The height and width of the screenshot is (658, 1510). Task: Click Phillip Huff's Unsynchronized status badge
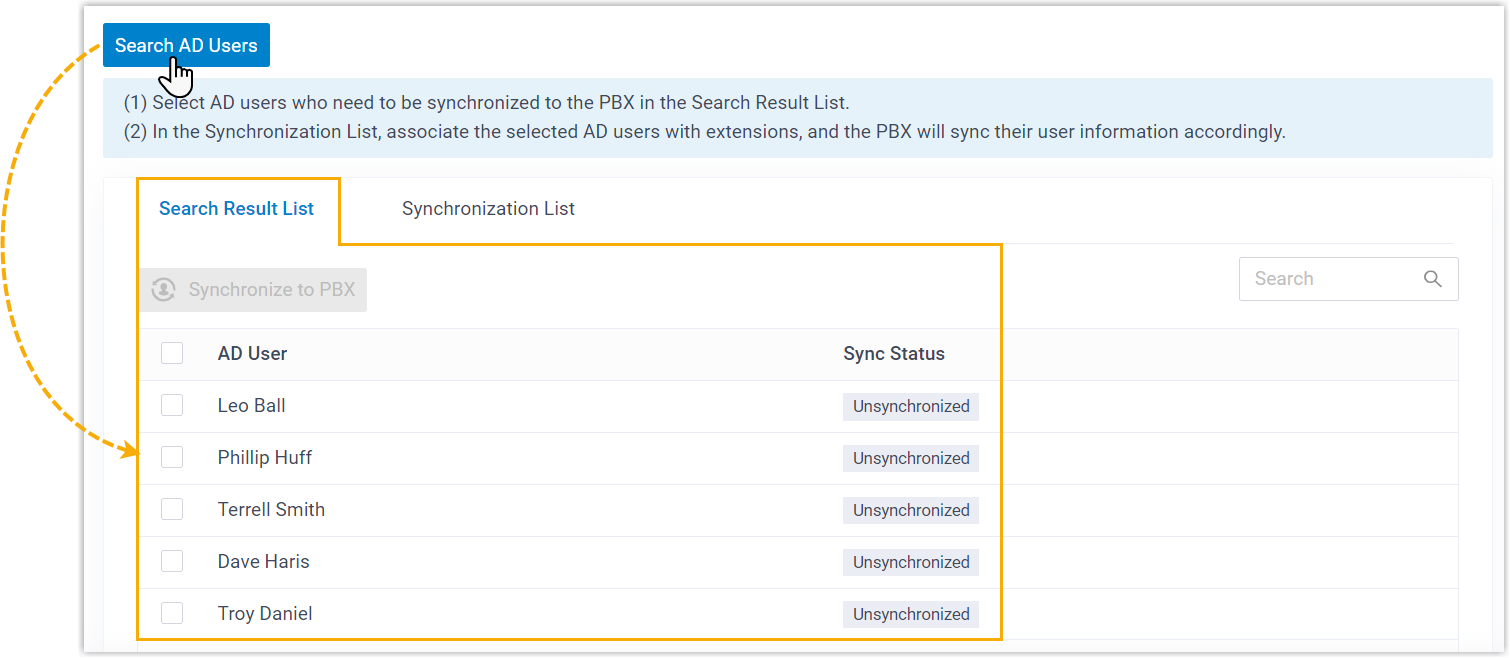click(911, 458)
